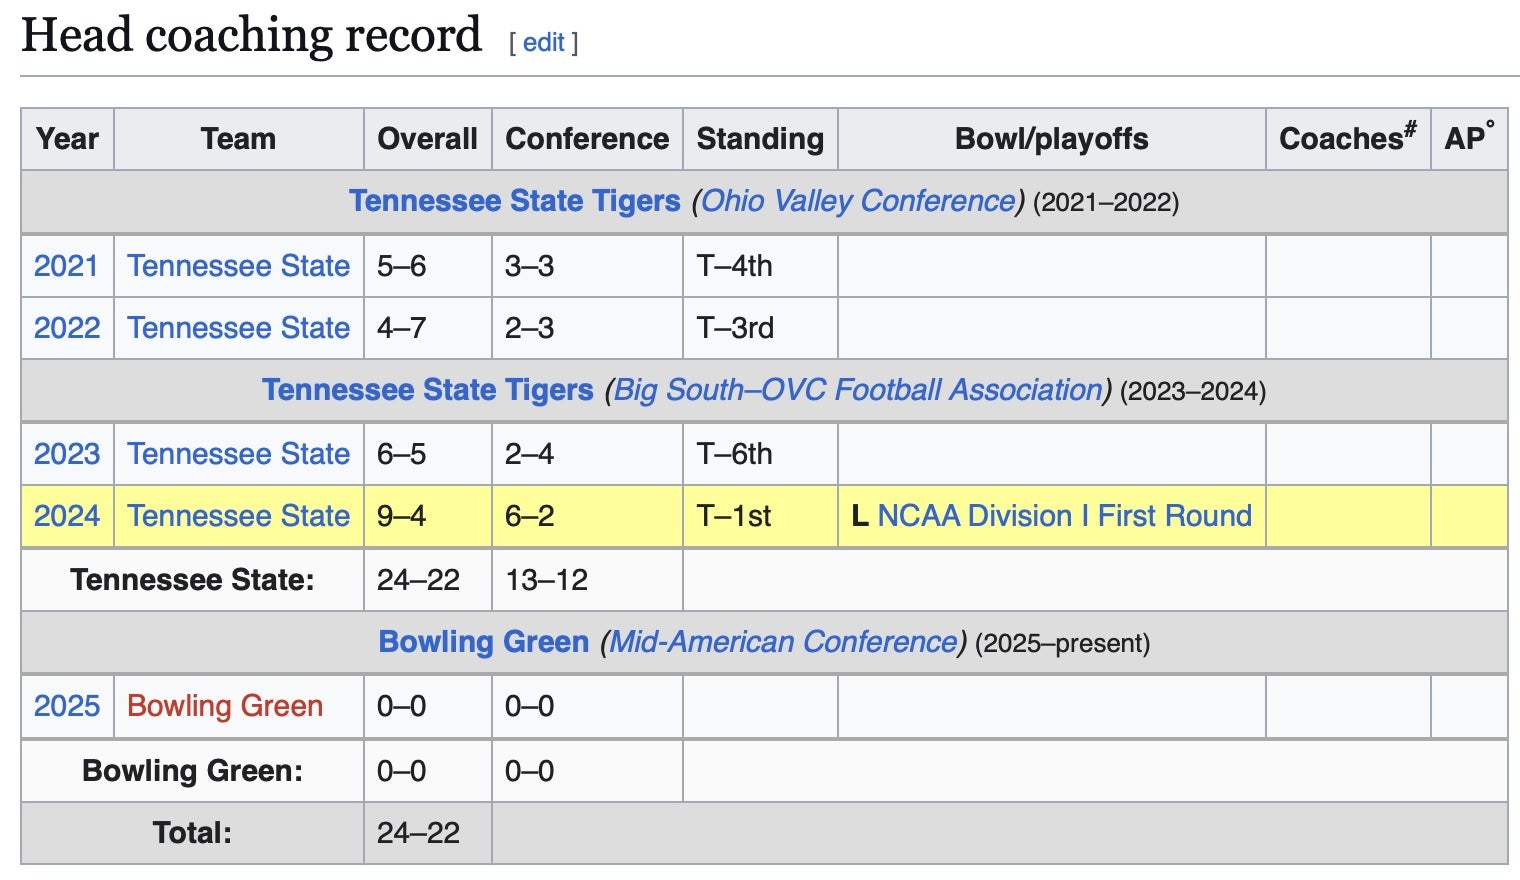Click the AP column header cell
This screenshot has height=880, width=1520.
[x=1468, y=139]
